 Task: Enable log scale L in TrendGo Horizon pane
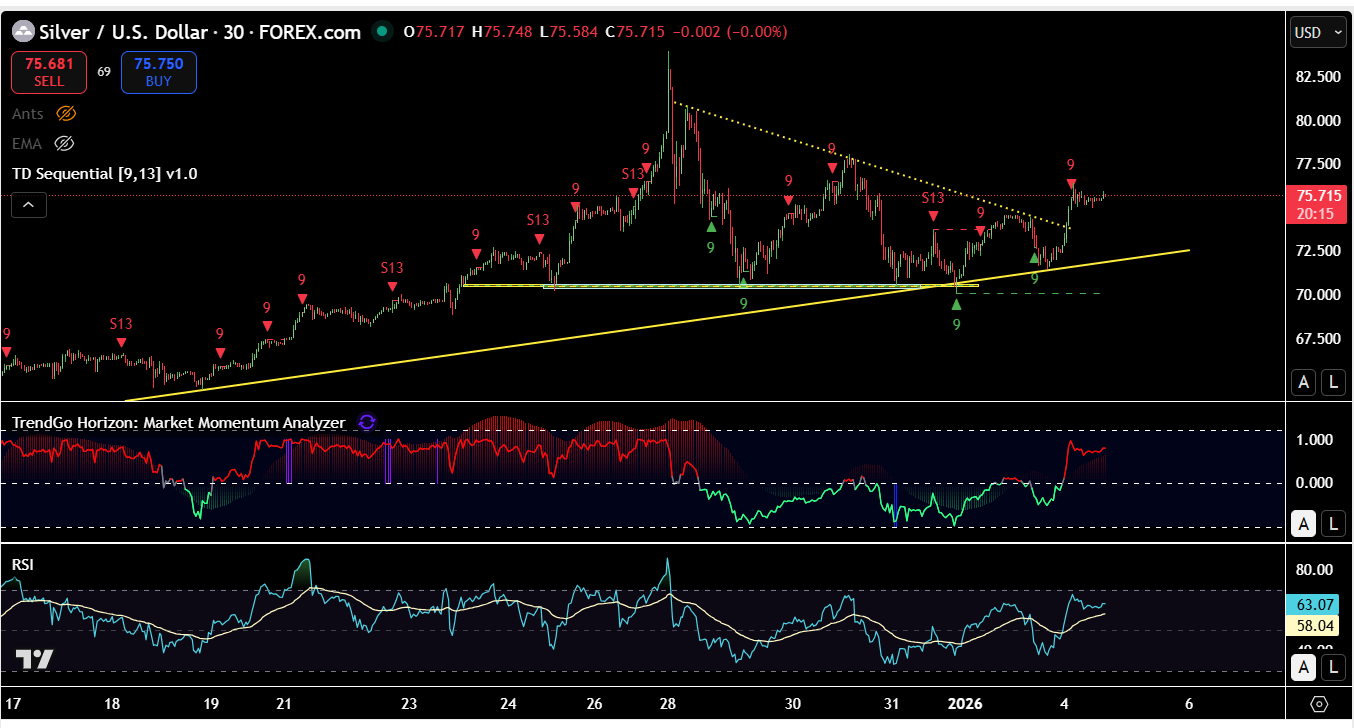point(1333,523)
